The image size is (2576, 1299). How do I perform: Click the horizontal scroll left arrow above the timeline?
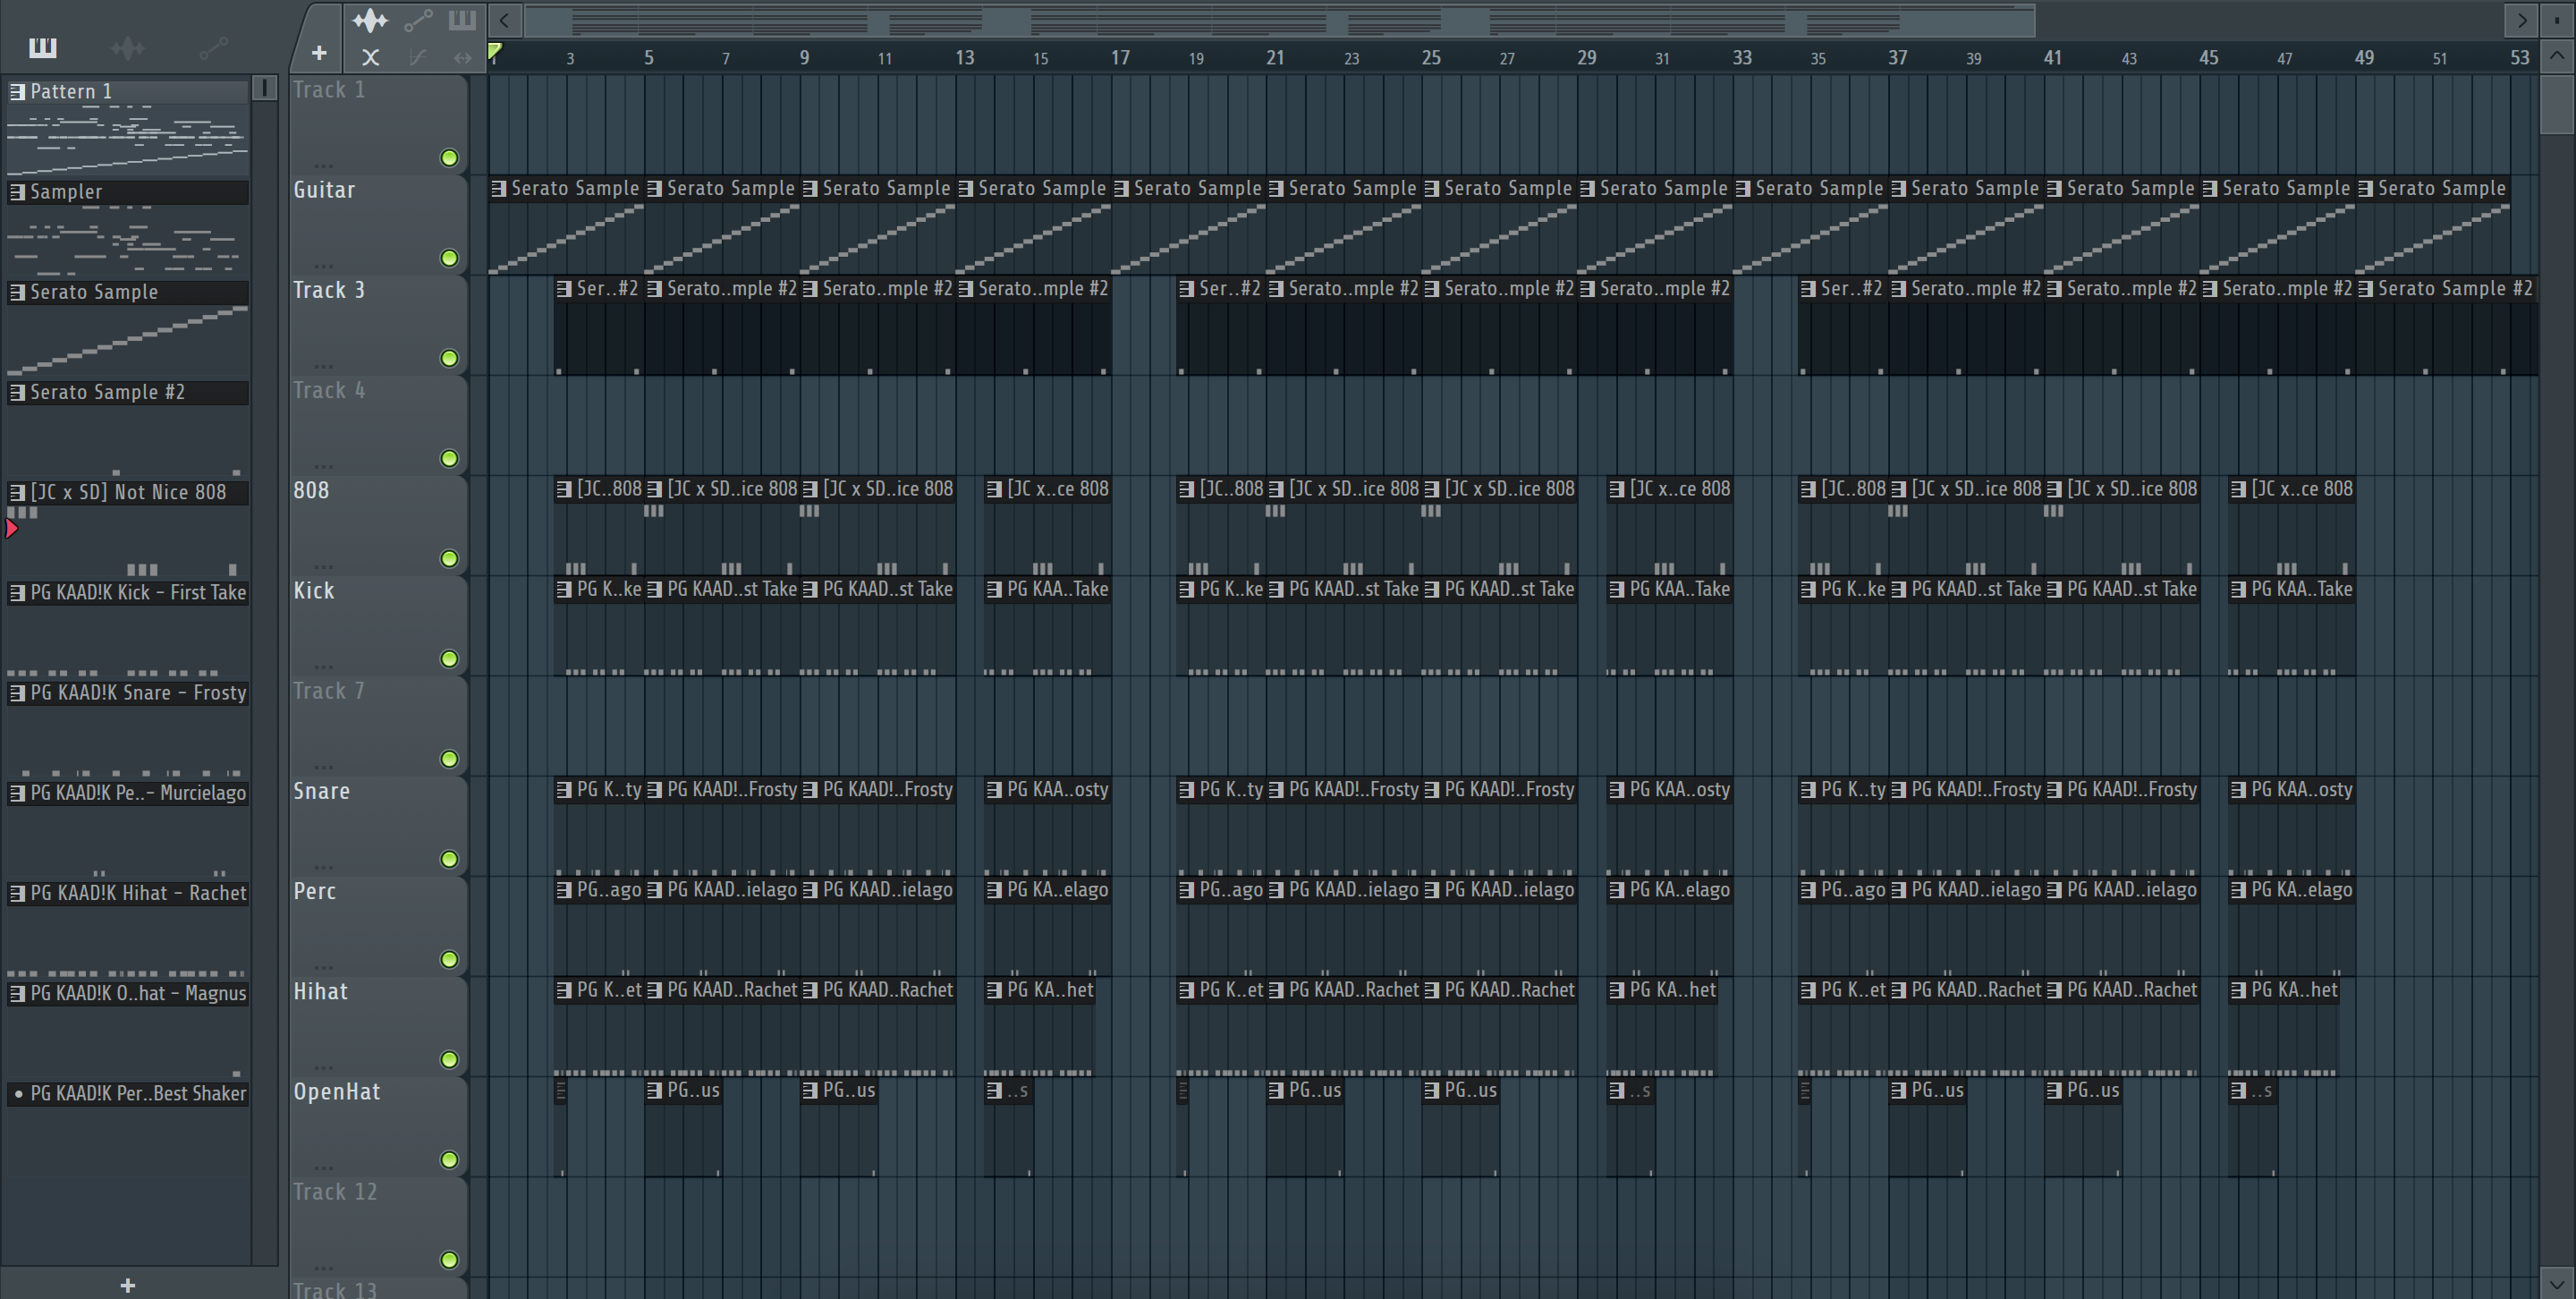[505, 20]
